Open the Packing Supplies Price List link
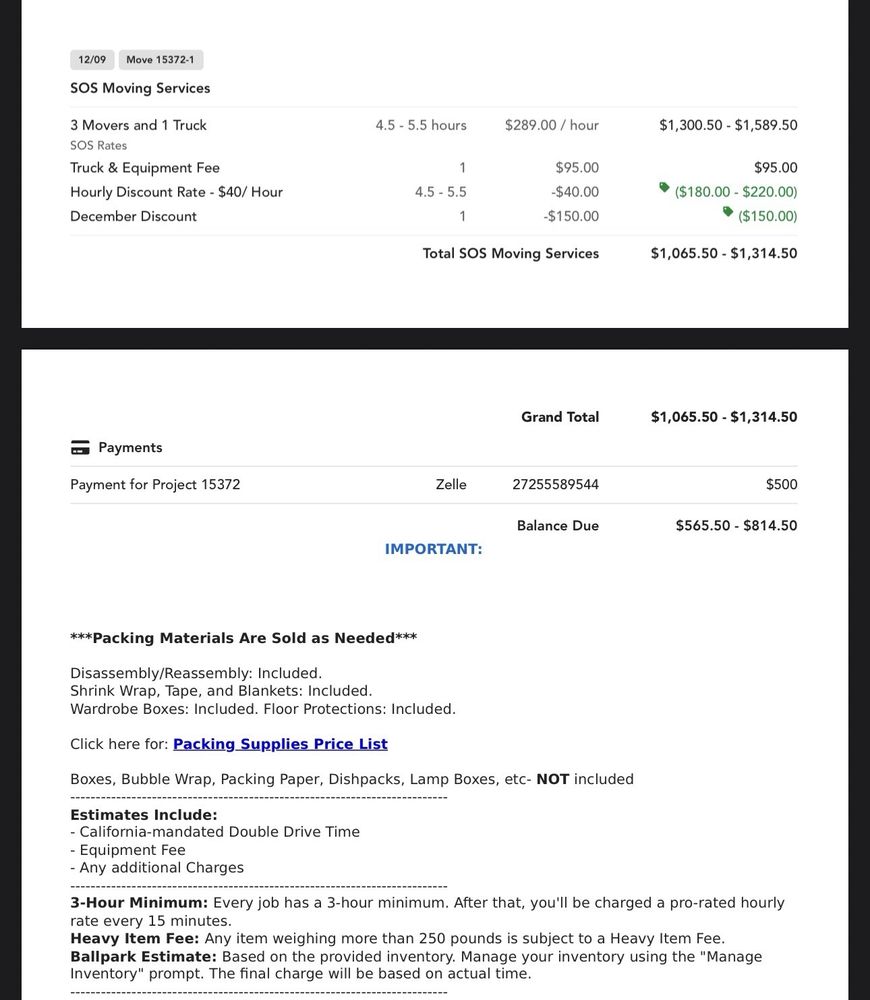870x1000 pixels. tap(280, 744)
